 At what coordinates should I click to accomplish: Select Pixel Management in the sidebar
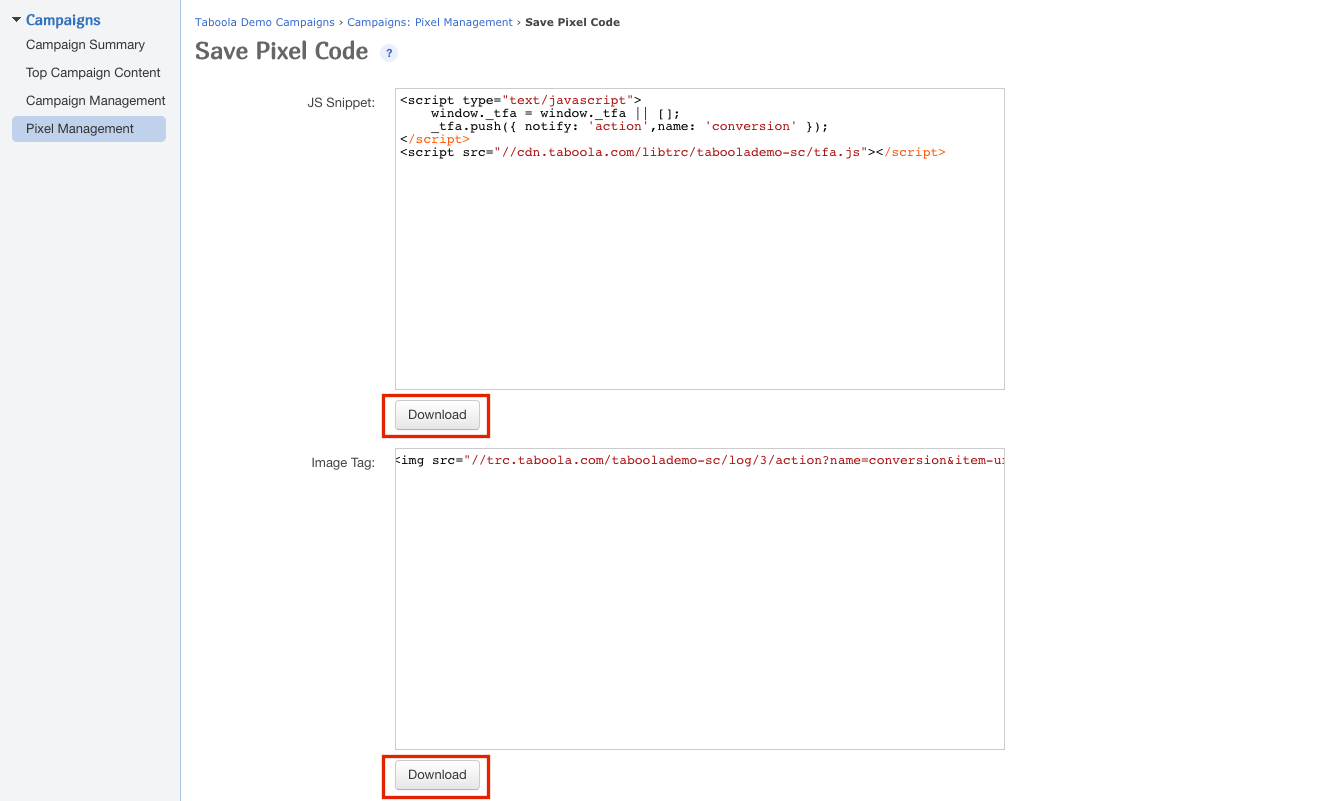89,129
